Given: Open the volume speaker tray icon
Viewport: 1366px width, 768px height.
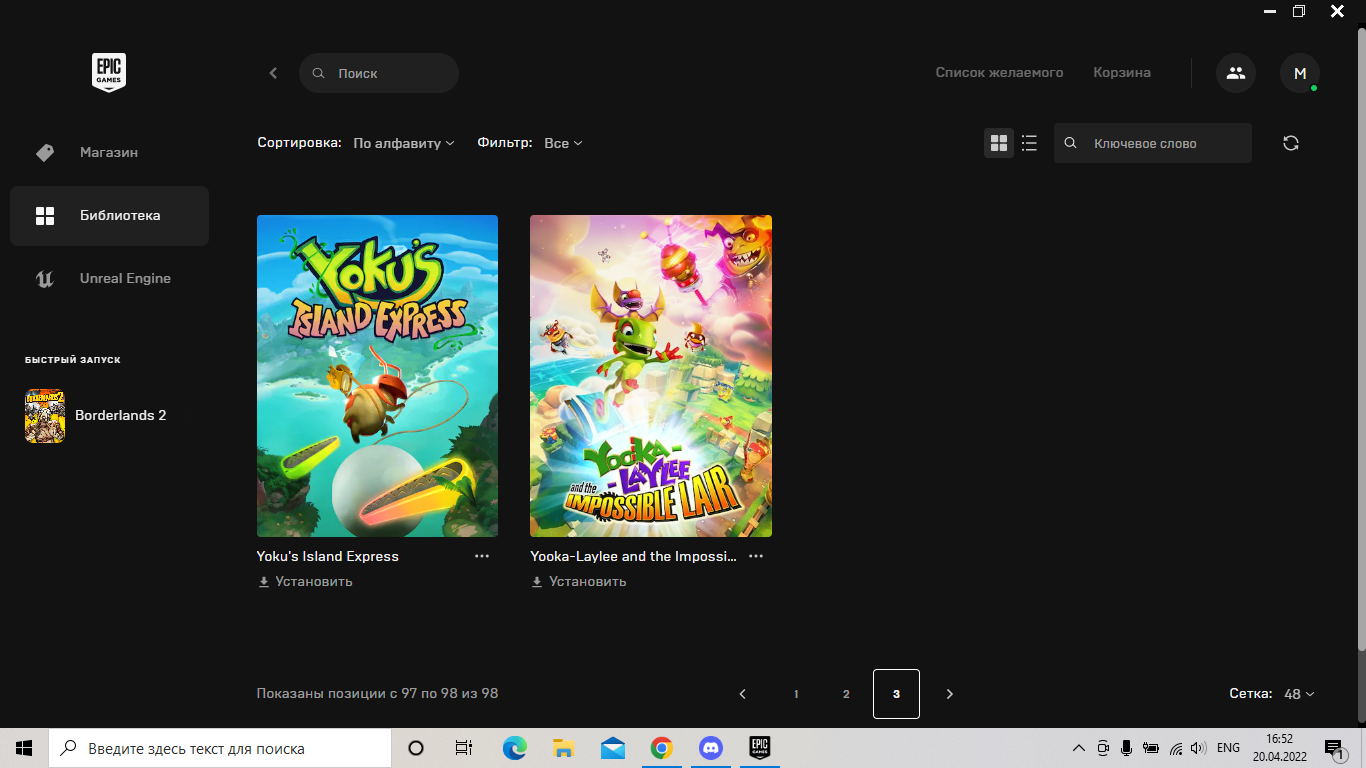Looking at the screenshot, I should point(1199,748).
